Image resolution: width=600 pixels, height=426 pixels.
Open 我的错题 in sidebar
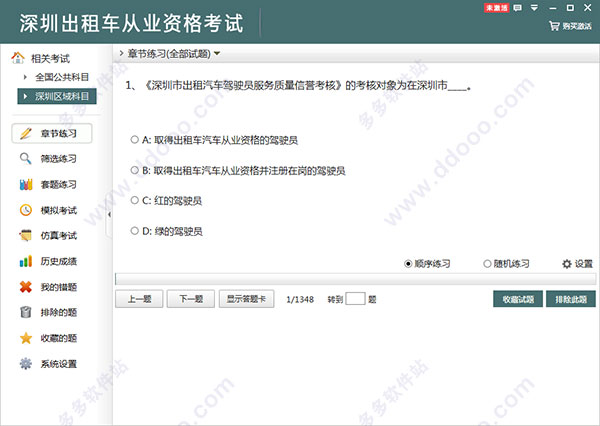click(59, 287)
